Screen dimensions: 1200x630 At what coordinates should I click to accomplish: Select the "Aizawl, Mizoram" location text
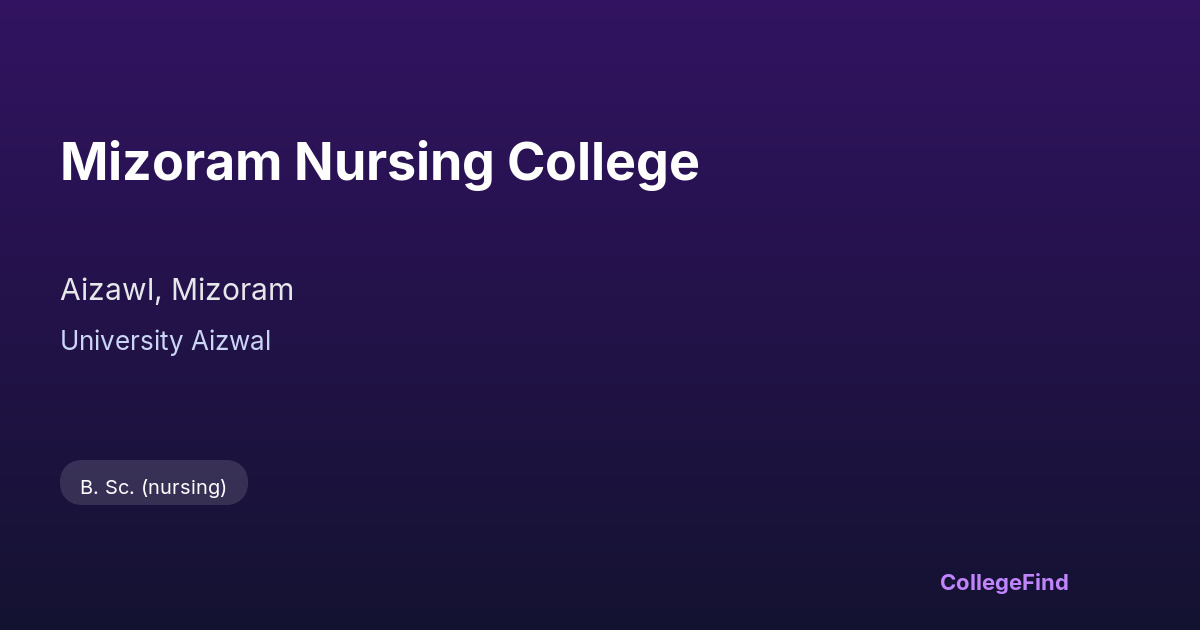(177, 290)
